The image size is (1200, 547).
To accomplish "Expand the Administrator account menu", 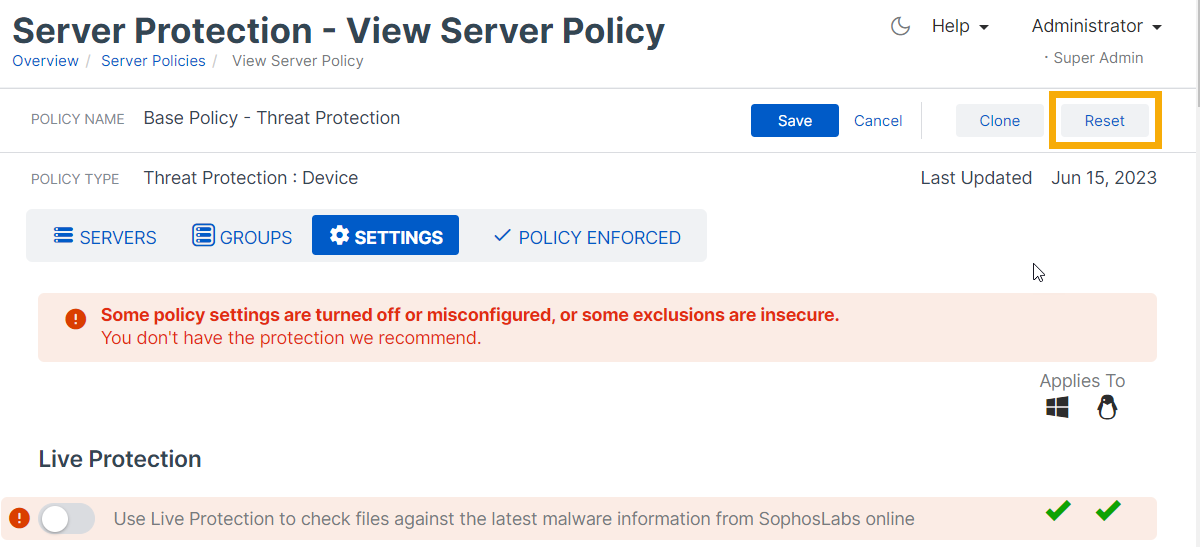I will click(x=1096, y=27).
